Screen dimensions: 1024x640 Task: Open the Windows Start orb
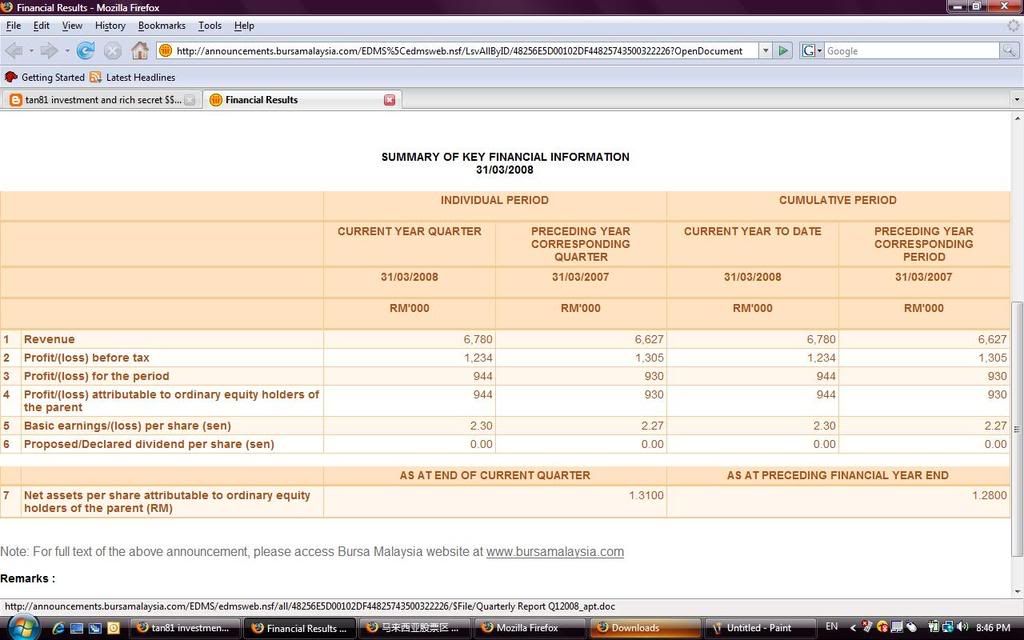coord(22,627)
